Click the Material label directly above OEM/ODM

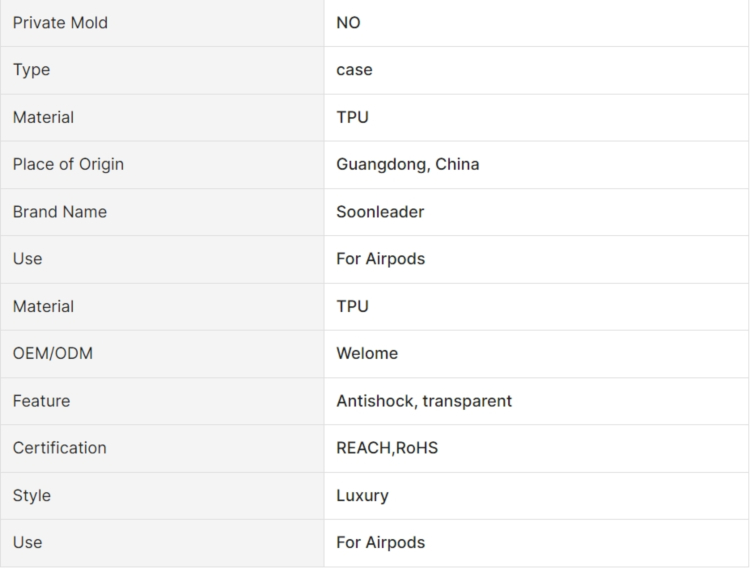click(x=43, y=306)
